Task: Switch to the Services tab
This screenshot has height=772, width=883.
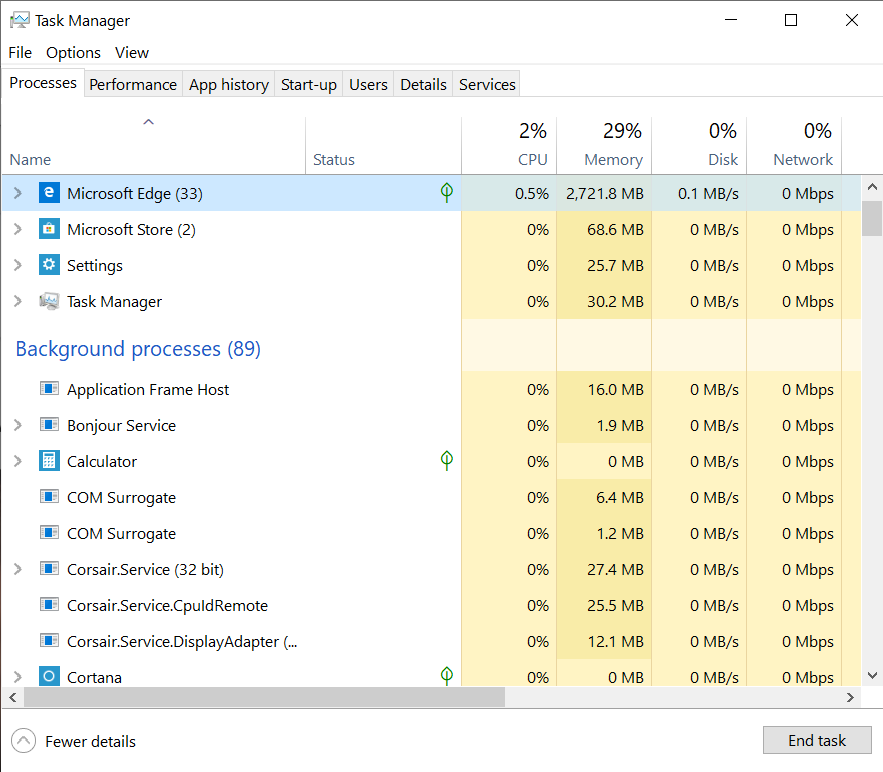Action: [x=487, y=84]
